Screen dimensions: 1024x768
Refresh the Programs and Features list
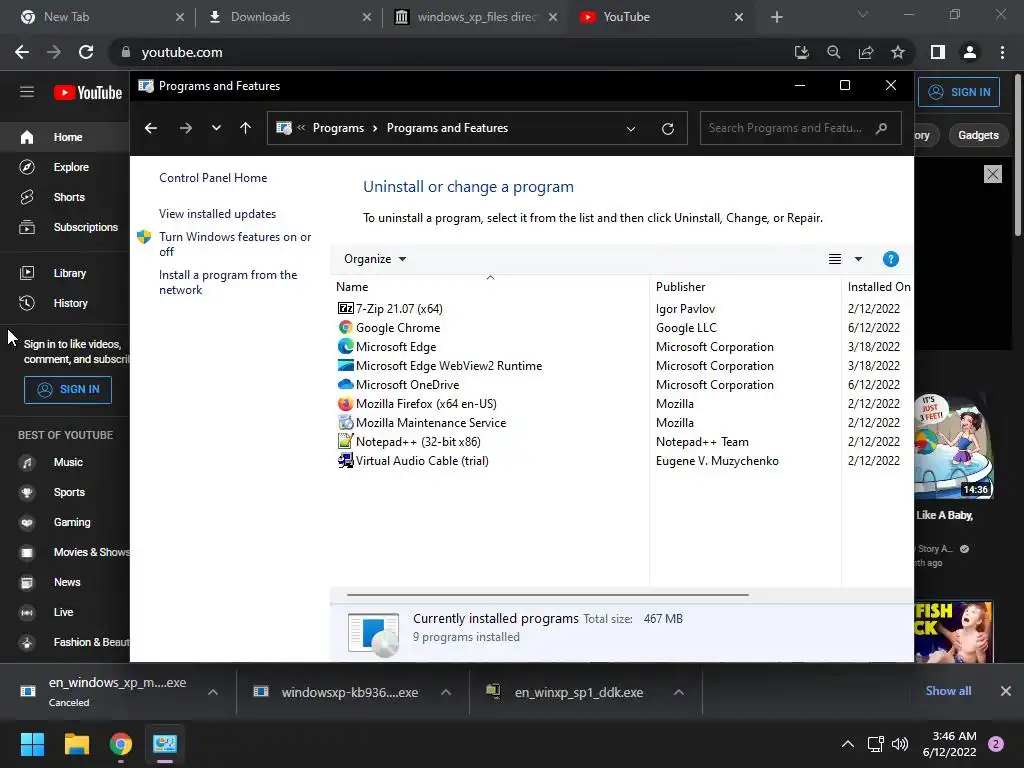coord(667,129)
